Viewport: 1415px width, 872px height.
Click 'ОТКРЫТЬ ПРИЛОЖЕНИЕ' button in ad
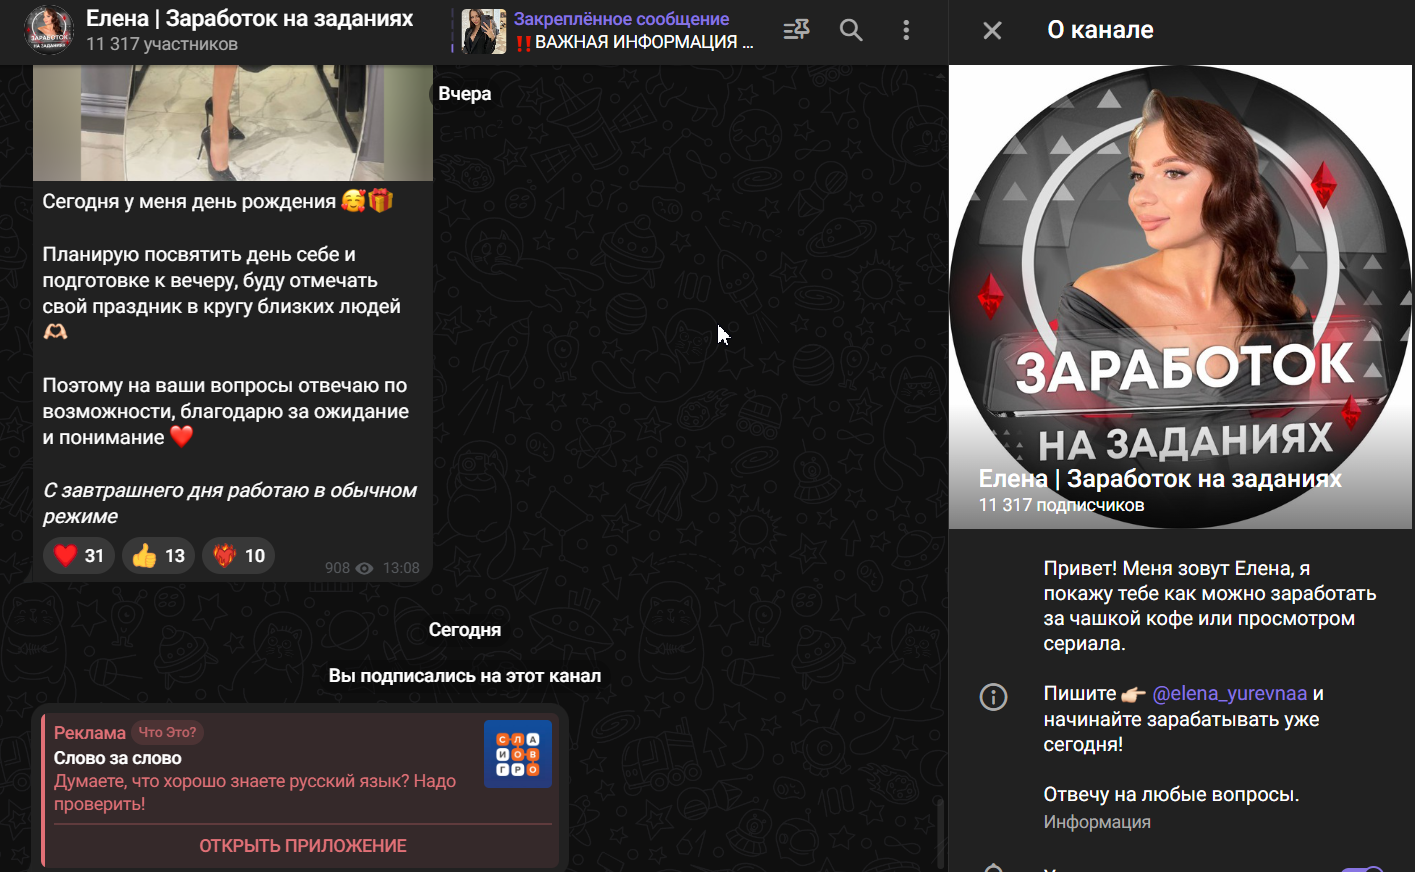(302, 846)
